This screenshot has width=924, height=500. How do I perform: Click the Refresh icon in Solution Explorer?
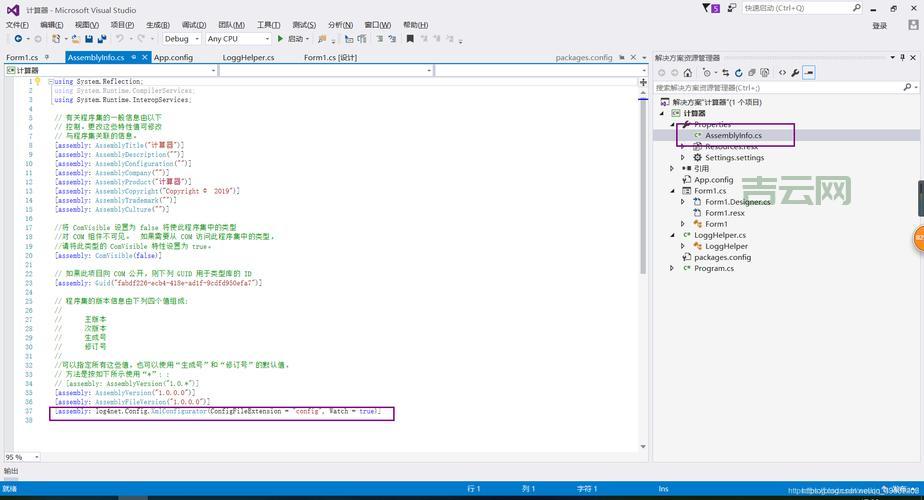tap(737, 73)
